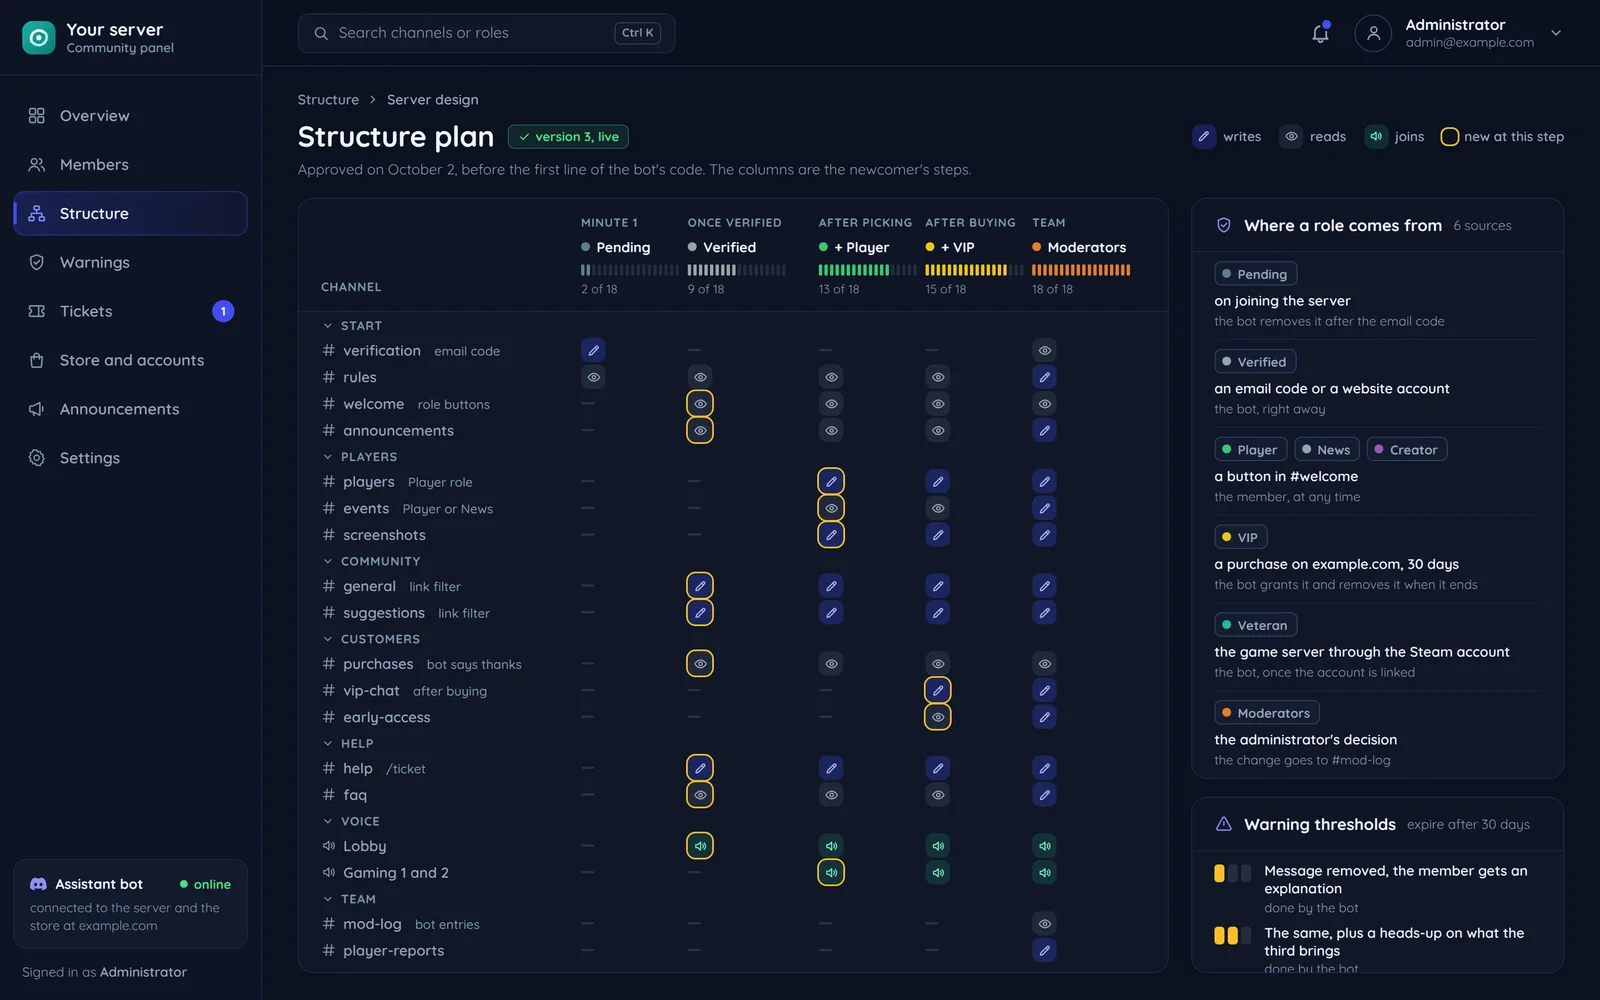Click the writes pencil for faq in Moderators column
The width and height of the screenshot is (1600, 1000).
[x=1044, y=795]
